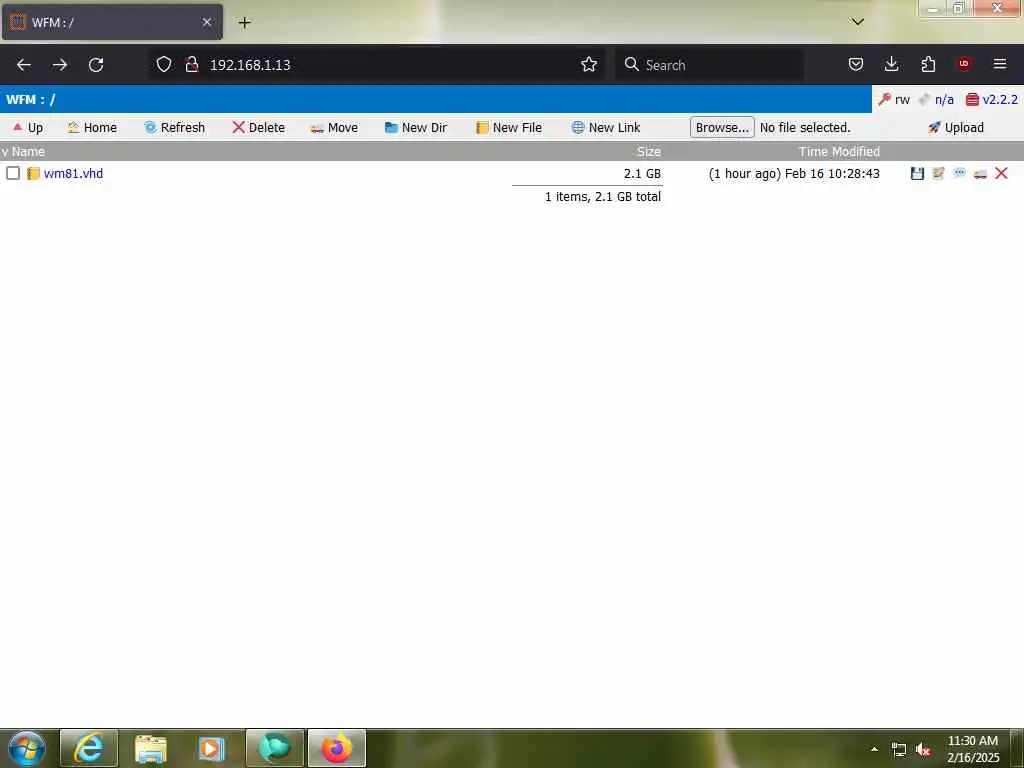Open the Windows Start menu
This screenshot has height=768, width=1024.
pyautogui.click(x=27, y=748)
